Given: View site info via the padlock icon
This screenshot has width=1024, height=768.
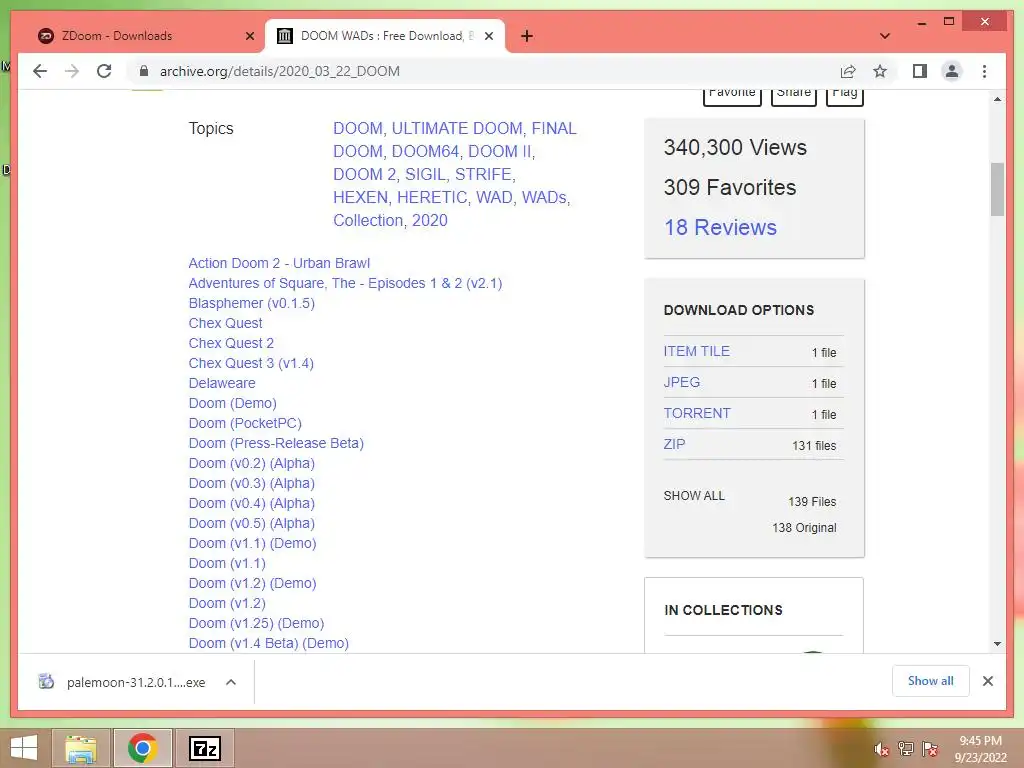Looking at the screenshot, I should pyautogui.click(x=144, y=71).
